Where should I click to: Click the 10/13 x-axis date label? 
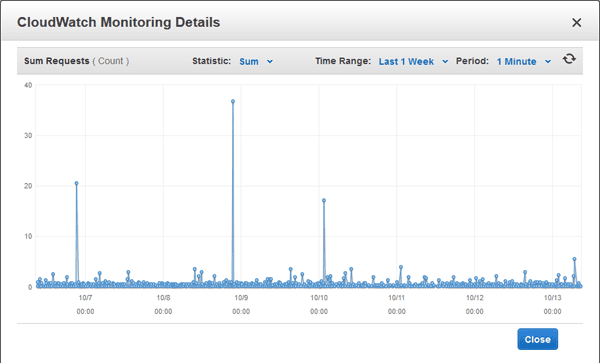pyautogui.click(x=553, y=298)
